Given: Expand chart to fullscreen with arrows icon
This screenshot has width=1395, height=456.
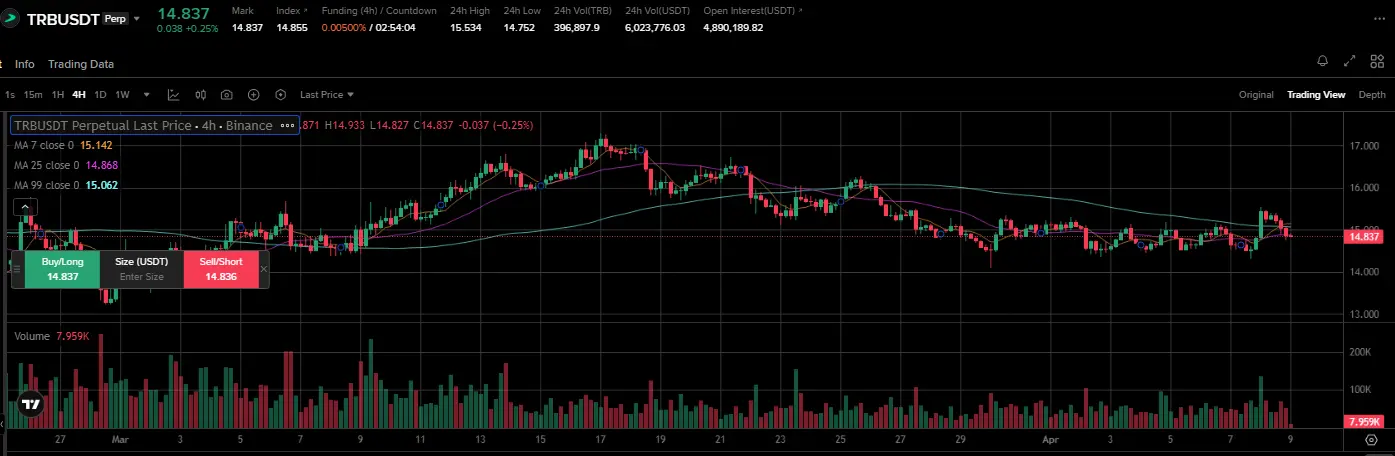Looking at the screenshot, I should (1349, 61).
